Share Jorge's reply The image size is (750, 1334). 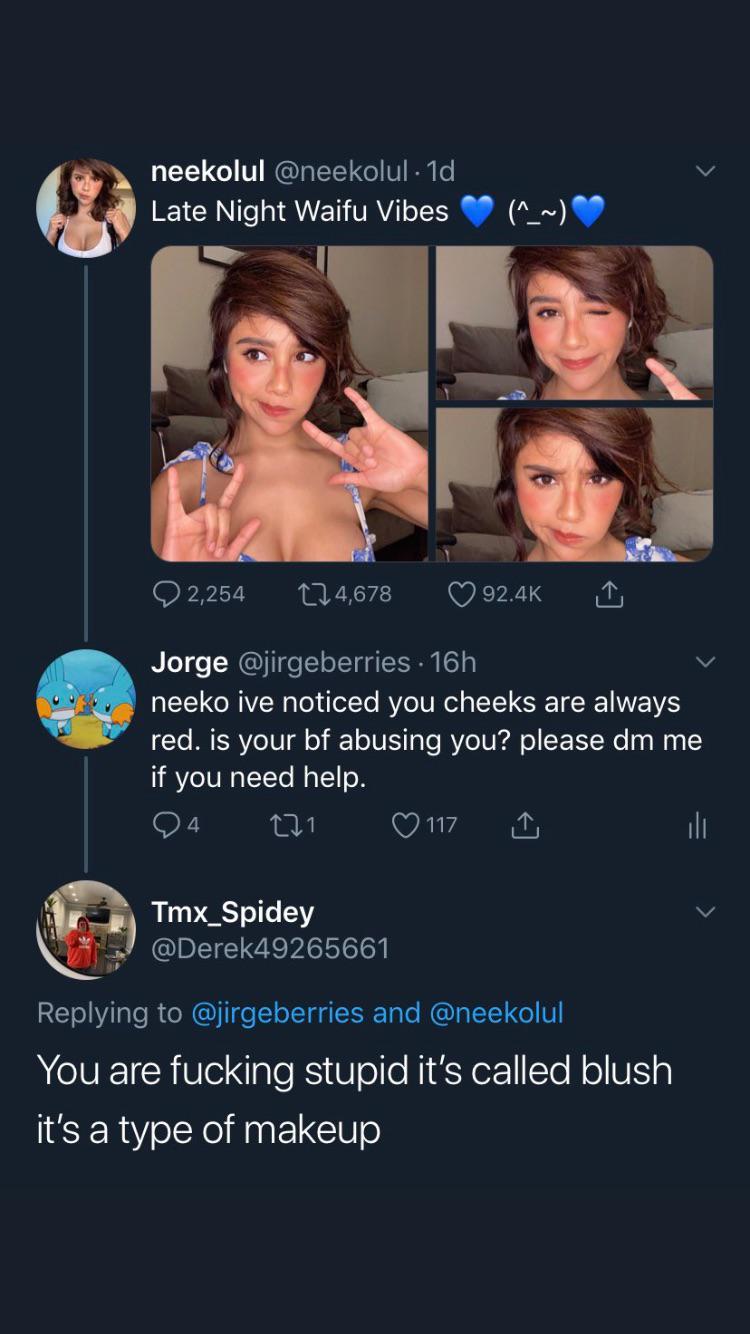[x=525, y=826]
